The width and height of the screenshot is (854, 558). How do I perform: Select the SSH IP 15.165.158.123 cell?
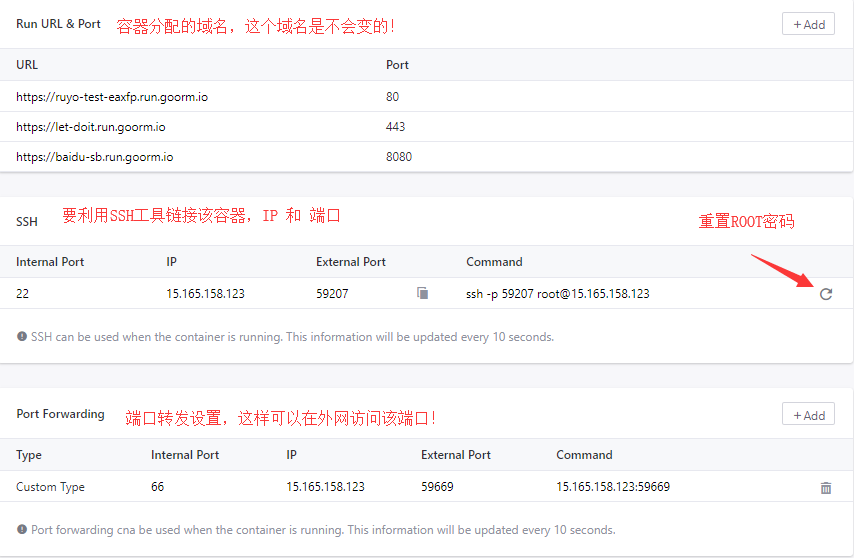205,294
